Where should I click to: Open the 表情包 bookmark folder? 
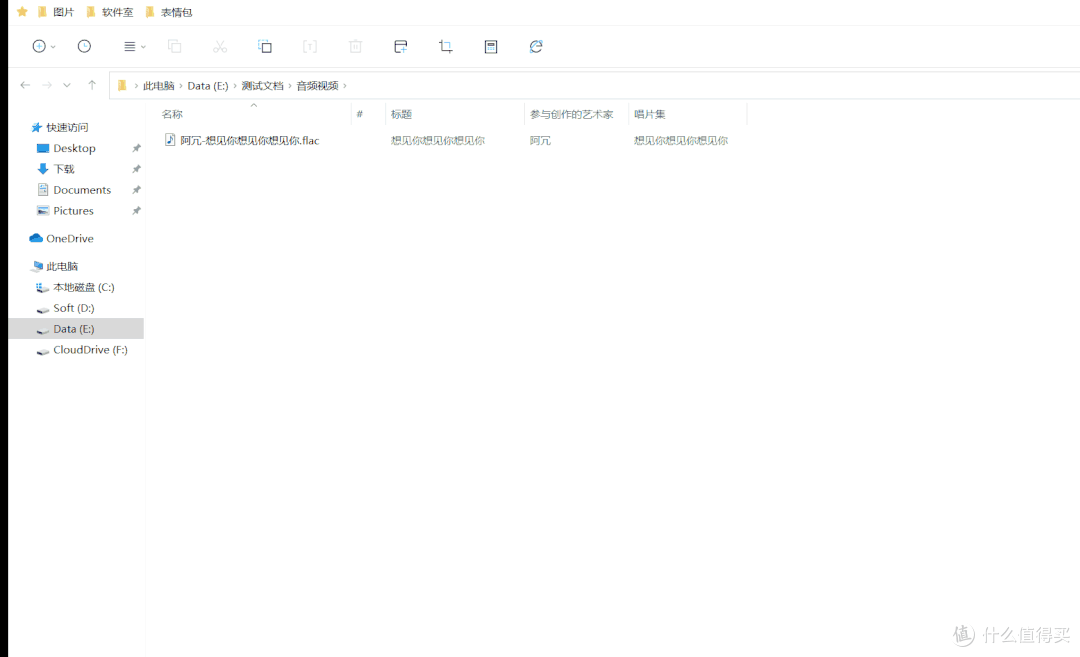(x=169, y=12)
